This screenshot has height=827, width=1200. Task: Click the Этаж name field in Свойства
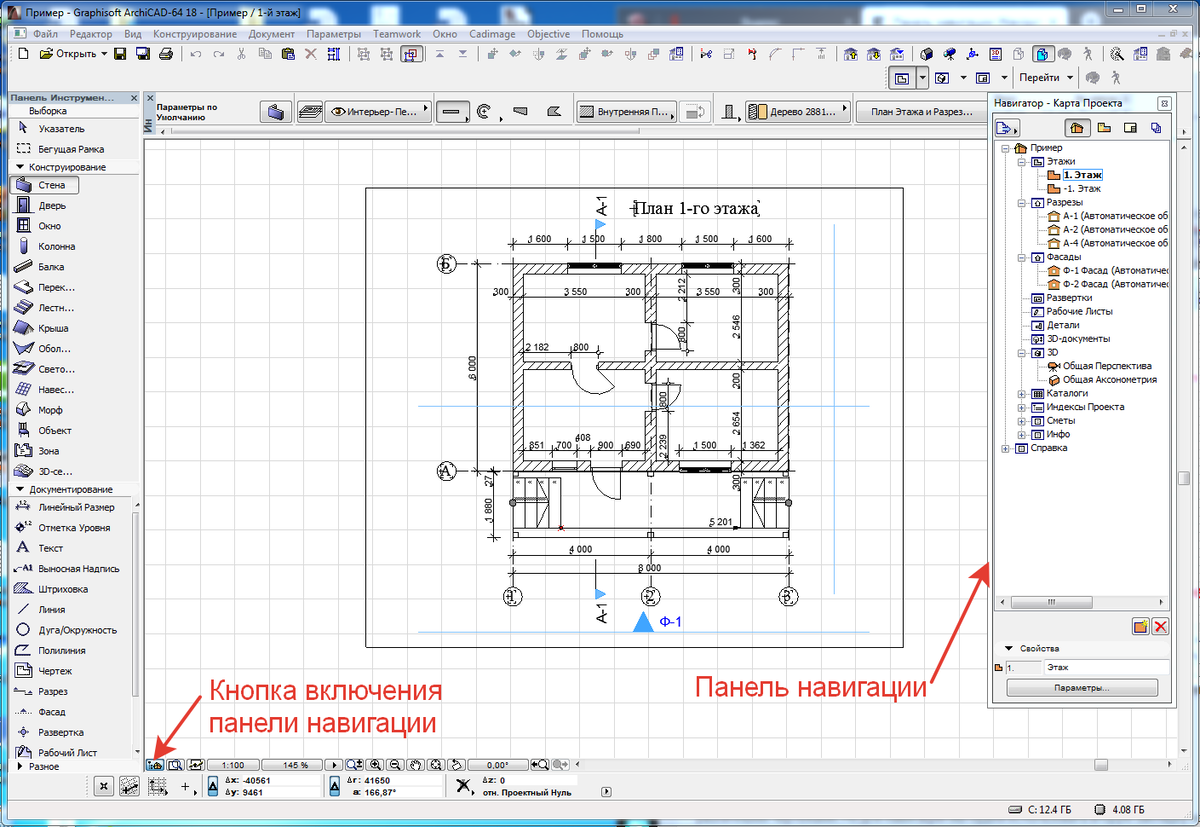click(x=1106, y=666)
